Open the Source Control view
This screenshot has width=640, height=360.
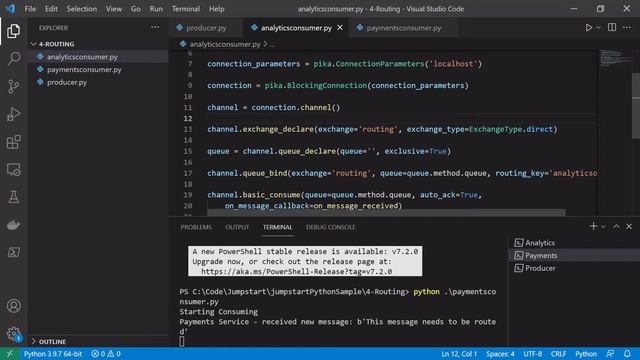pos(13,87)
